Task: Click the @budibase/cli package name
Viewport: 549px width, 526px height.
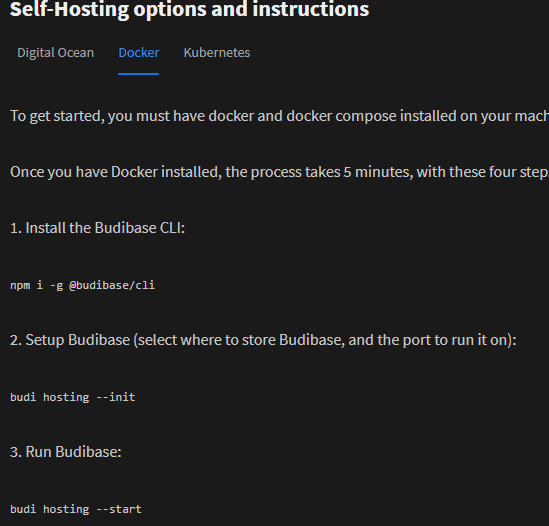Action: 112,285
